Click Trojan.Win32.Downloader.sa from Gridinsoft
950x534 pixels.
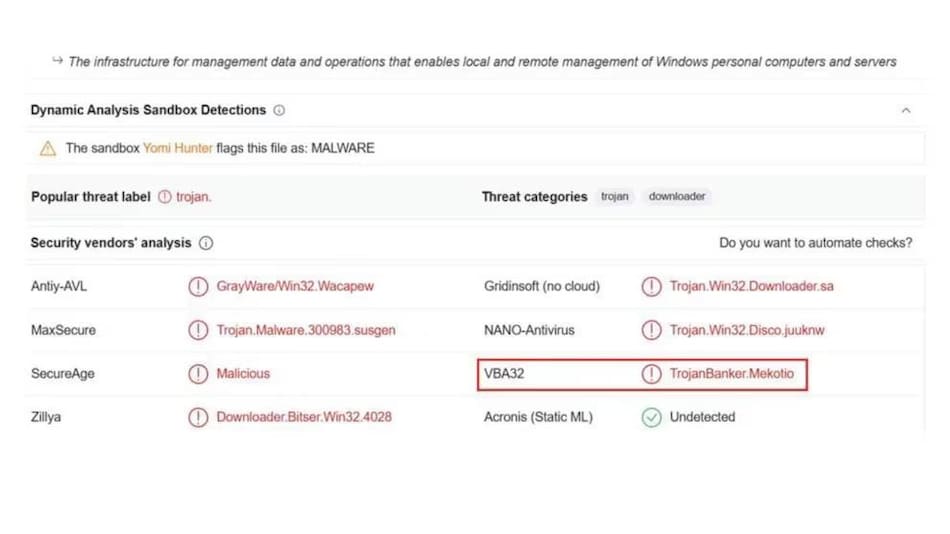(751, 287)
